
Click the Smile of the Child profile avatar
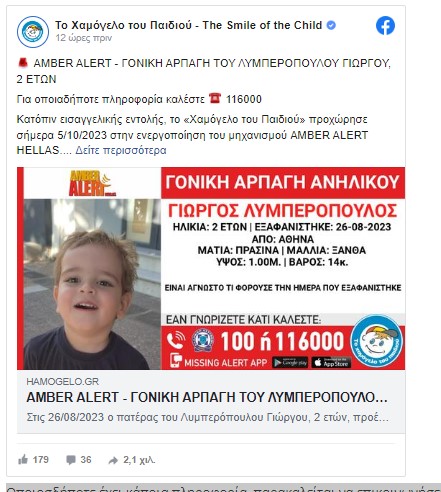[33, 32]
